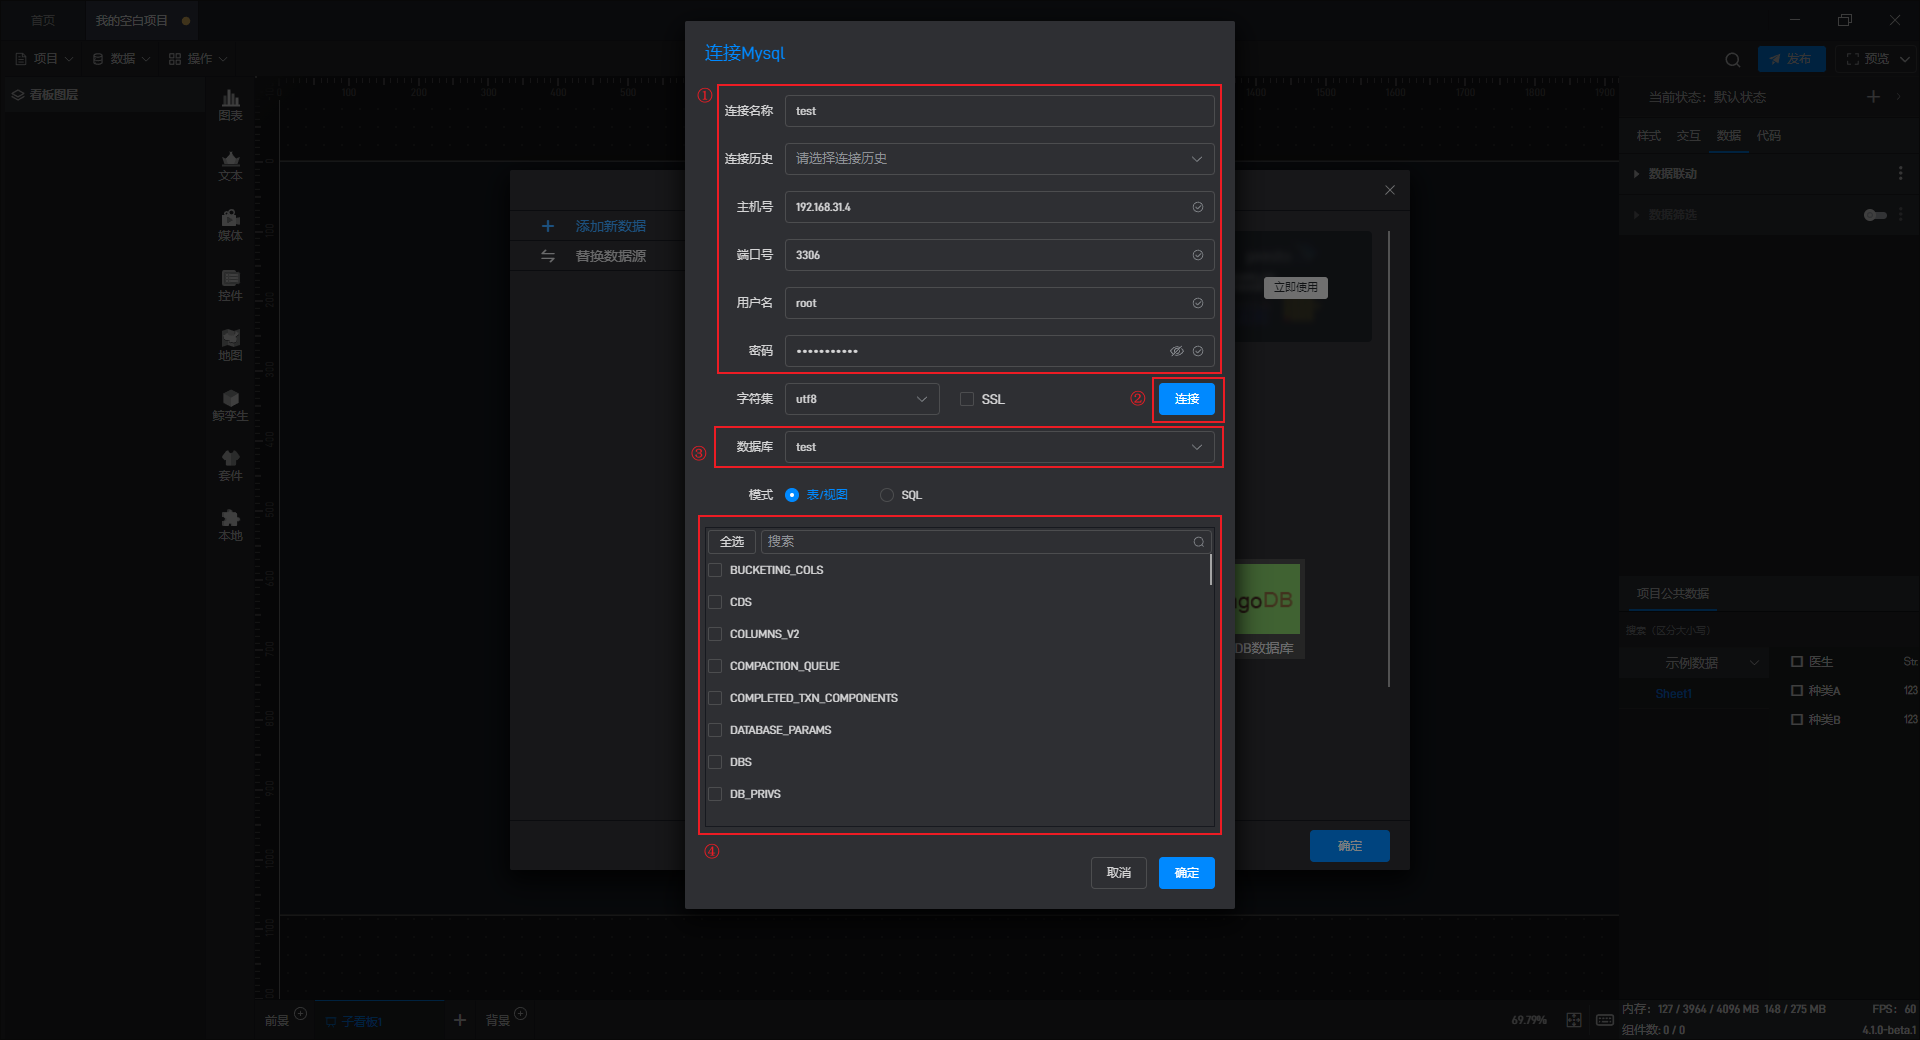Image resolution: width=1920 pixels, height=1040 pixels.
Task: Open the 套件 (kits) sidebar icon
Action: coord(230,465)
